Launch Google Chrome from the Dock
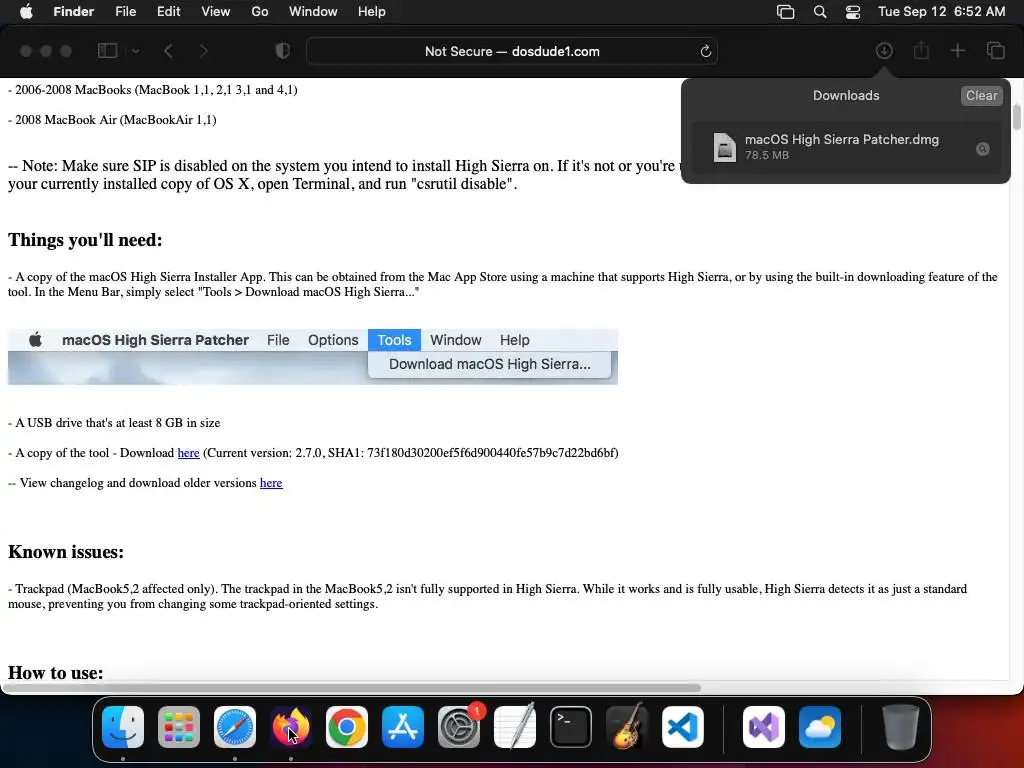This screenshot has height=768, width=1024. tap(347, 727)
